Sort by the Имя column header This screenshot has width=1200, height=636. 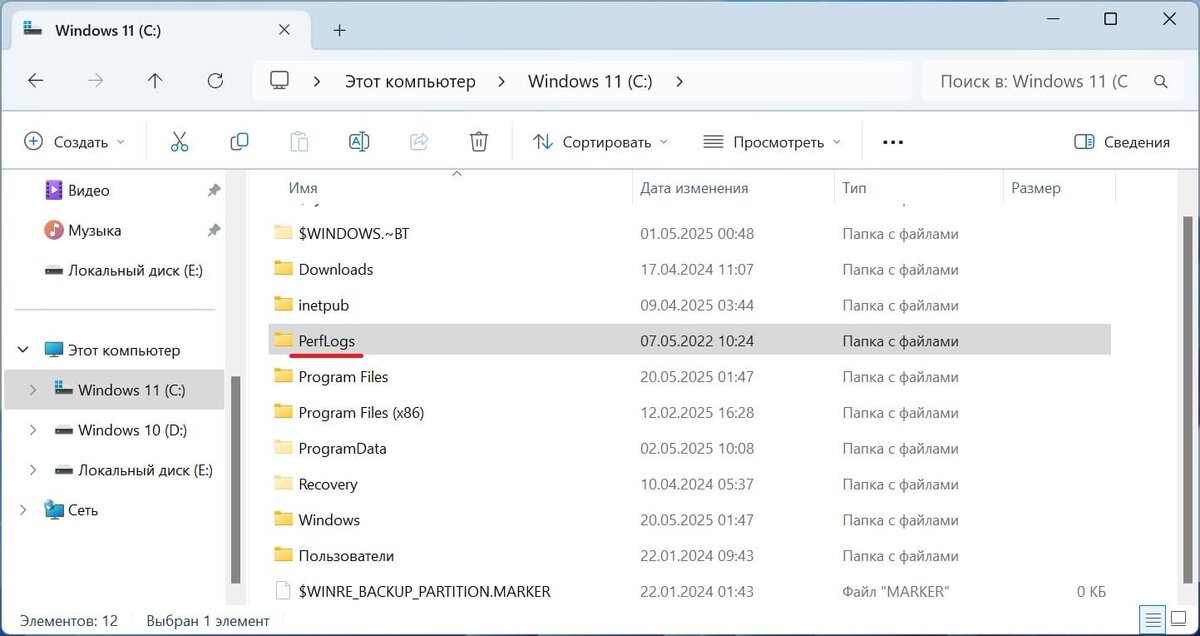pos(303,188)
